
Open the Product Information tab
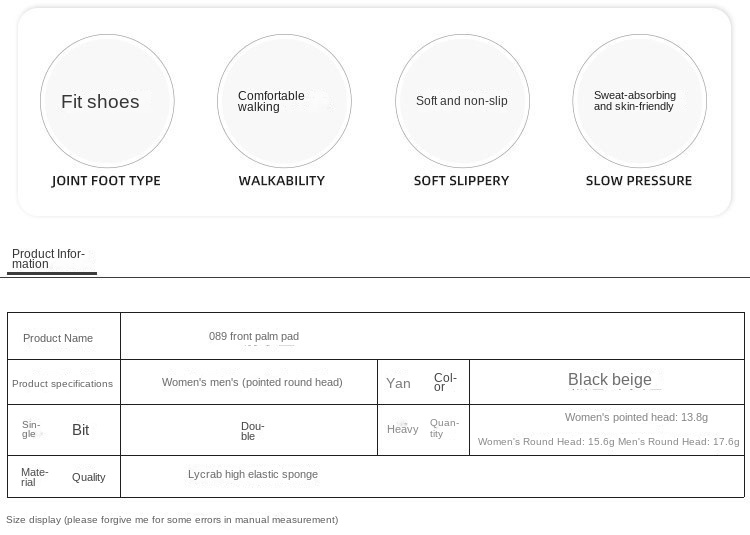pos(49,259)
